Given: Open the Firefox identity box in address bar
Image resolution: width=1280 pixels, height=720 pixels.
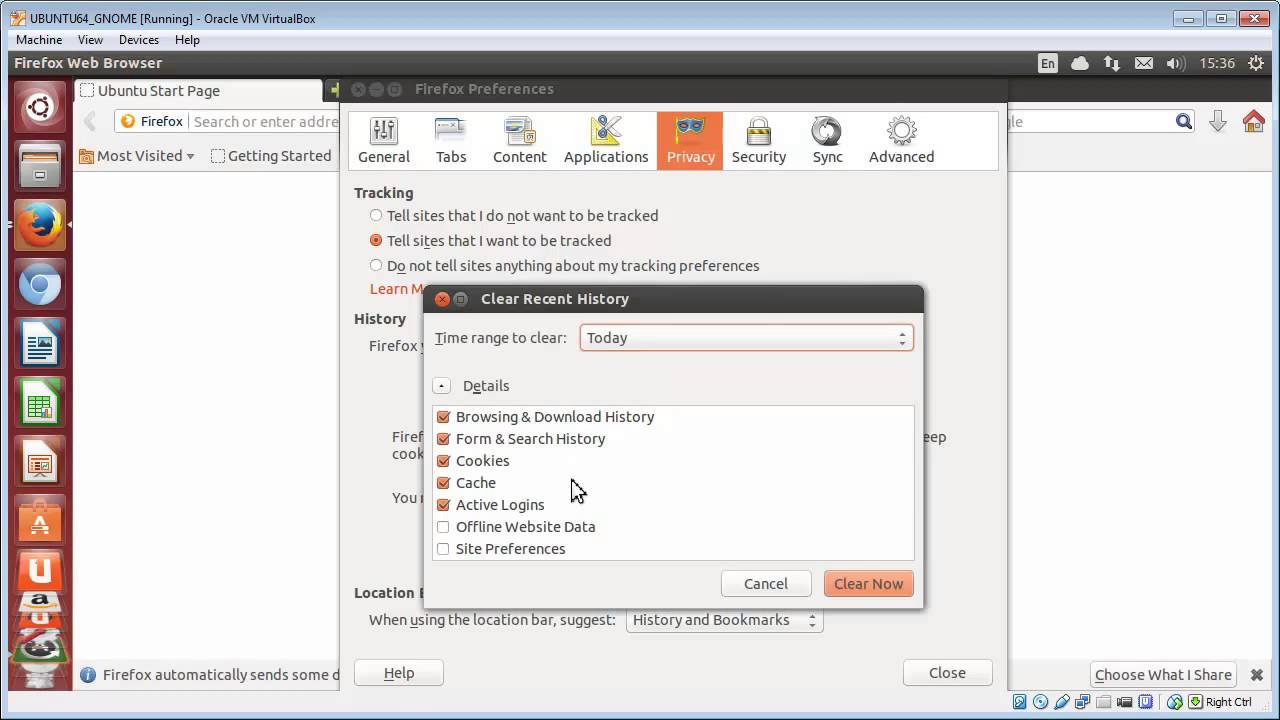Looking at the screenshot, I should point(152,122).
